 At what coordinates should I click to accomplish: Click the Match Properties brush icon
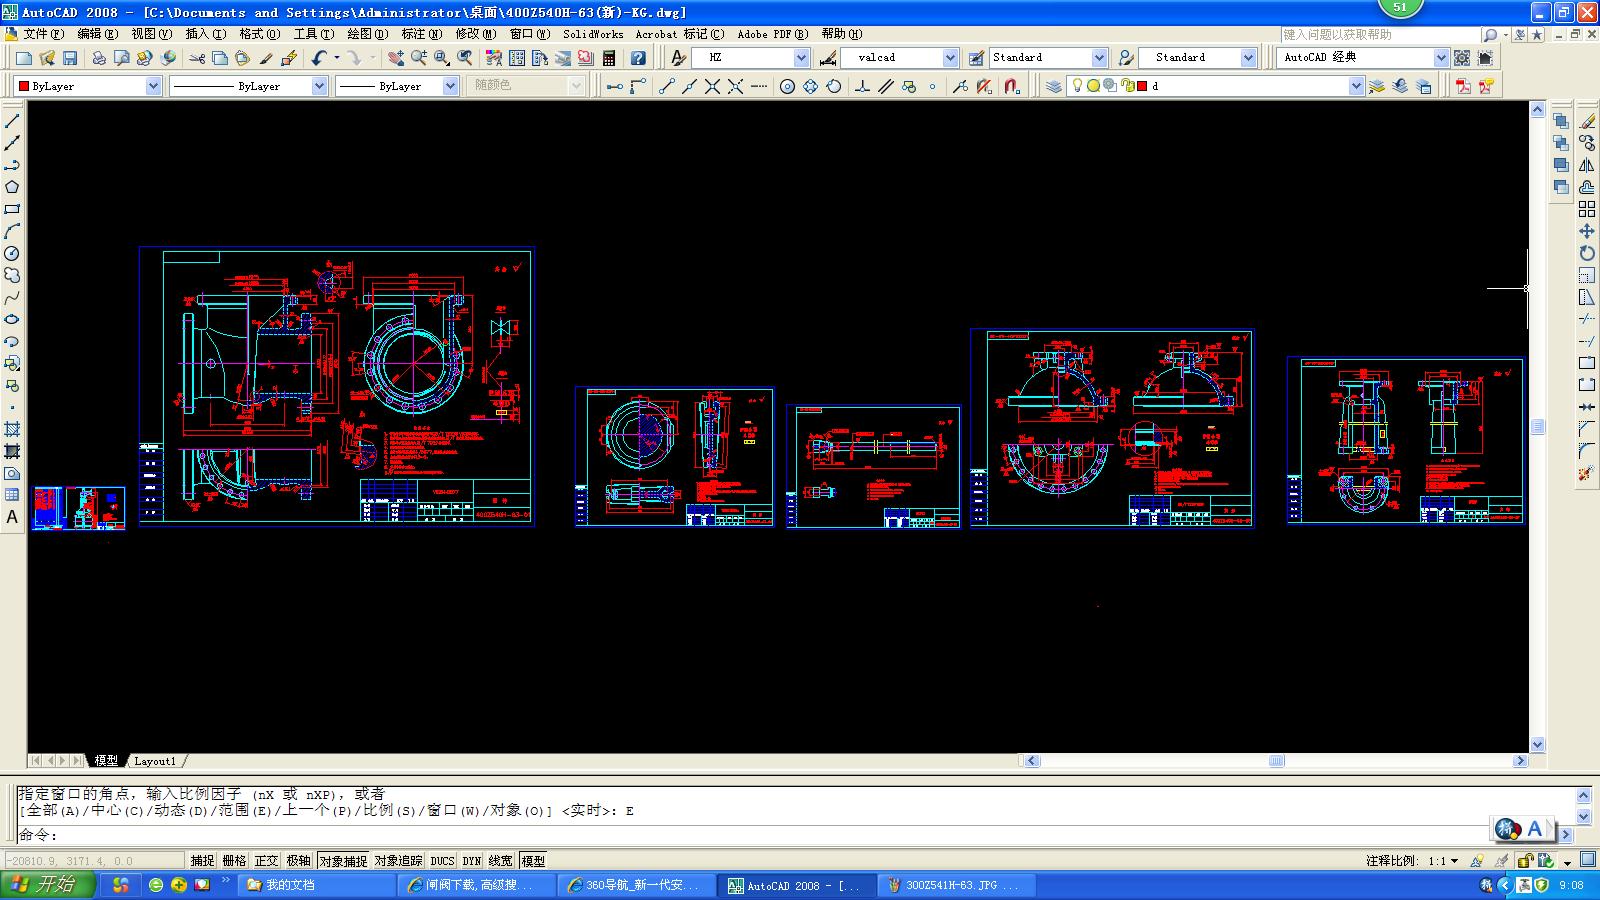tap(266, 58)
